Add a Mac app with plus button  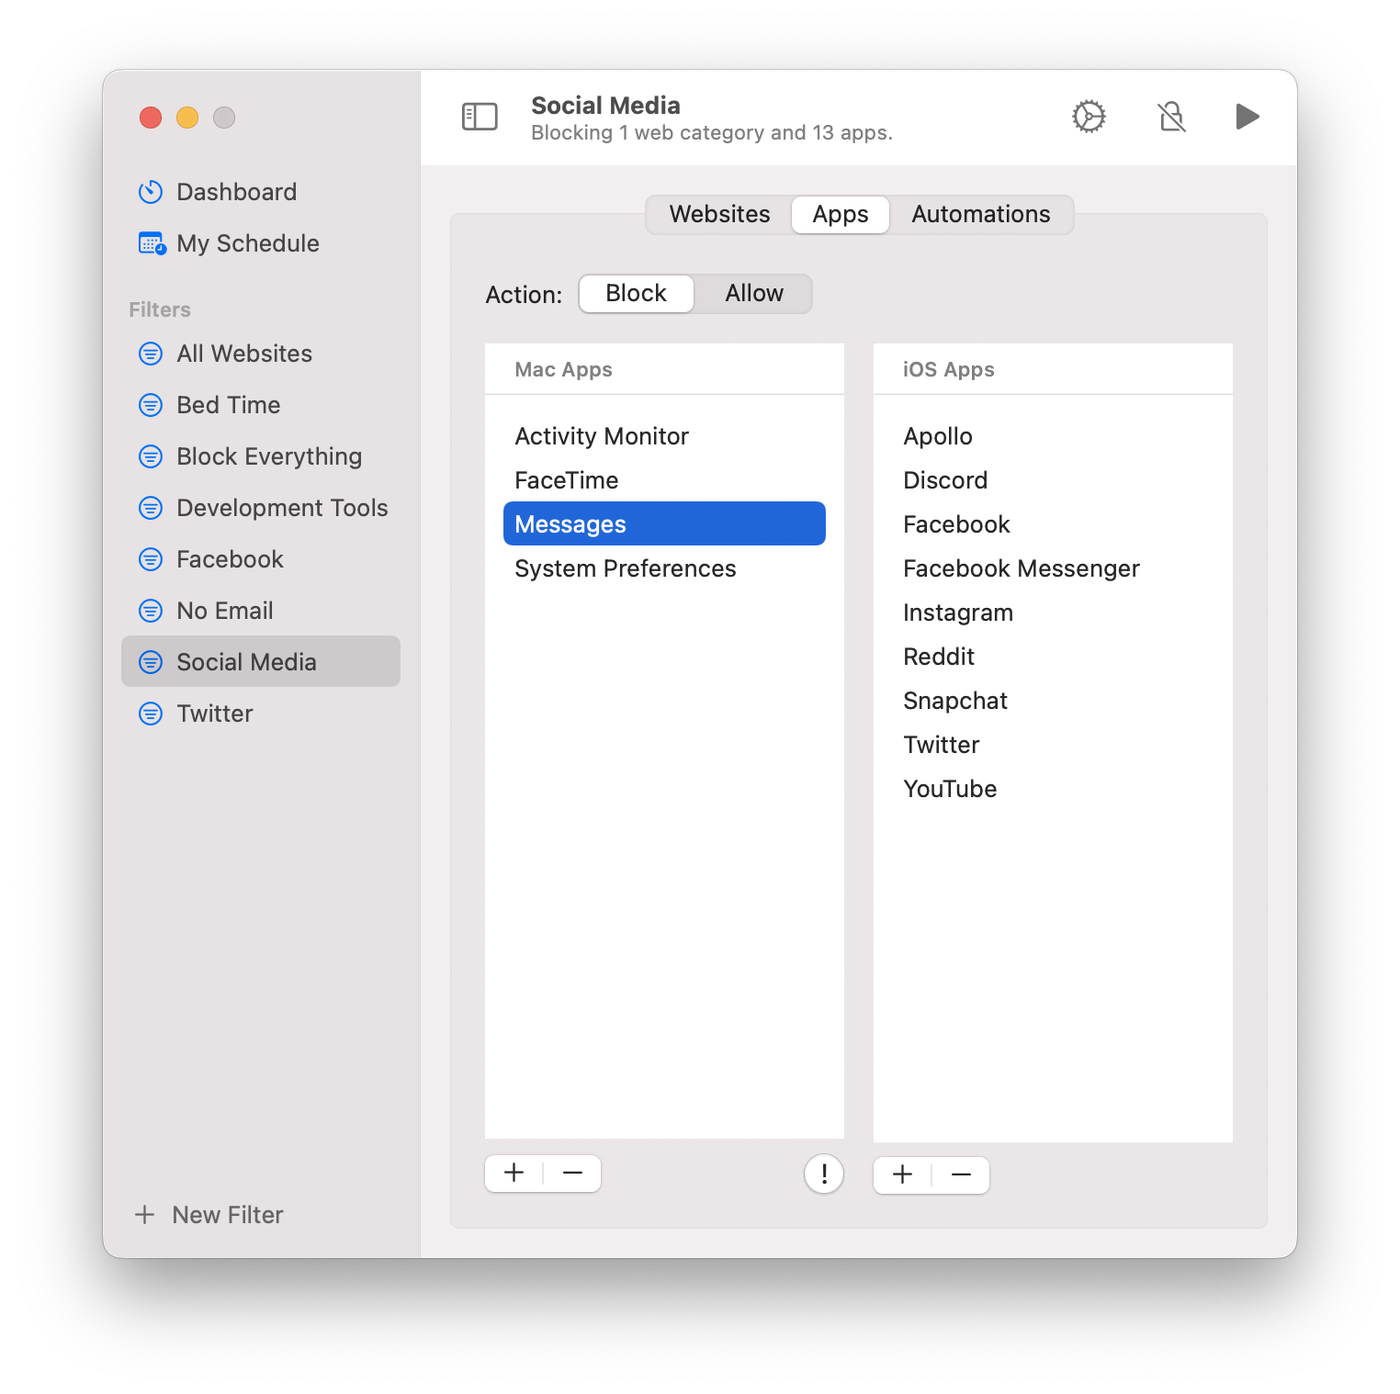pyautogui.click(x=514, y=1173)
